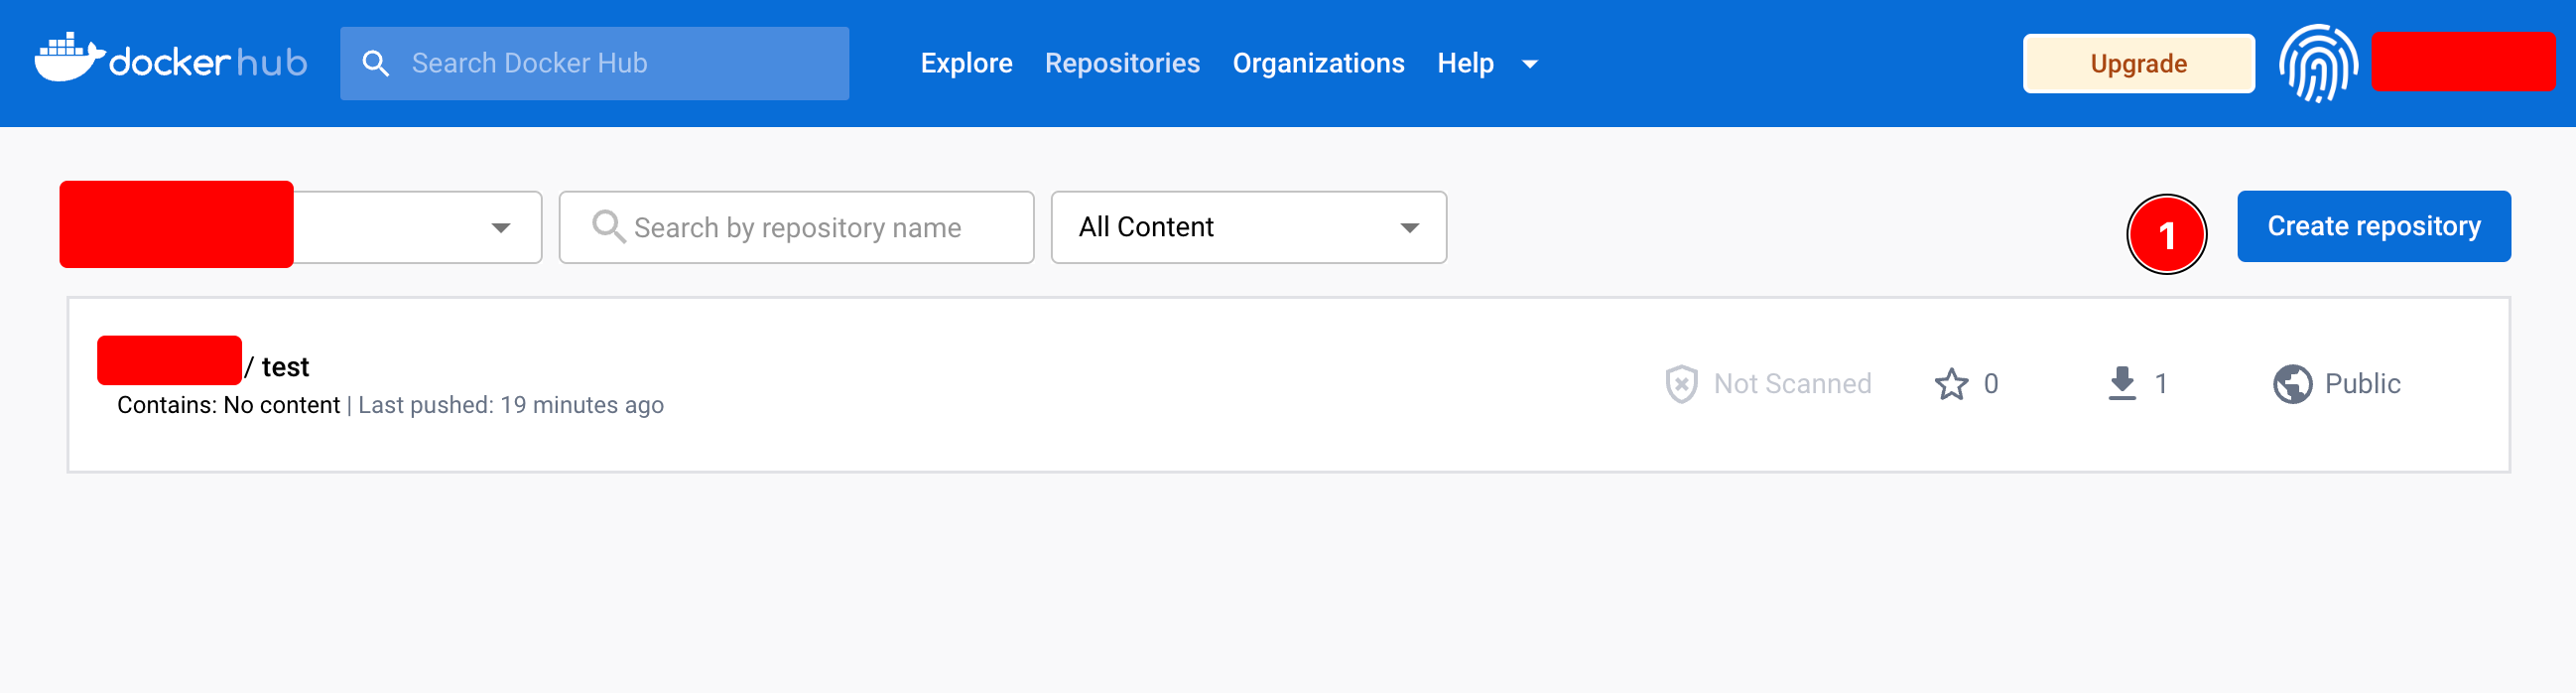Open the Repositories menu item
The image size is (2576, 693).
(x=1121, y=64)
